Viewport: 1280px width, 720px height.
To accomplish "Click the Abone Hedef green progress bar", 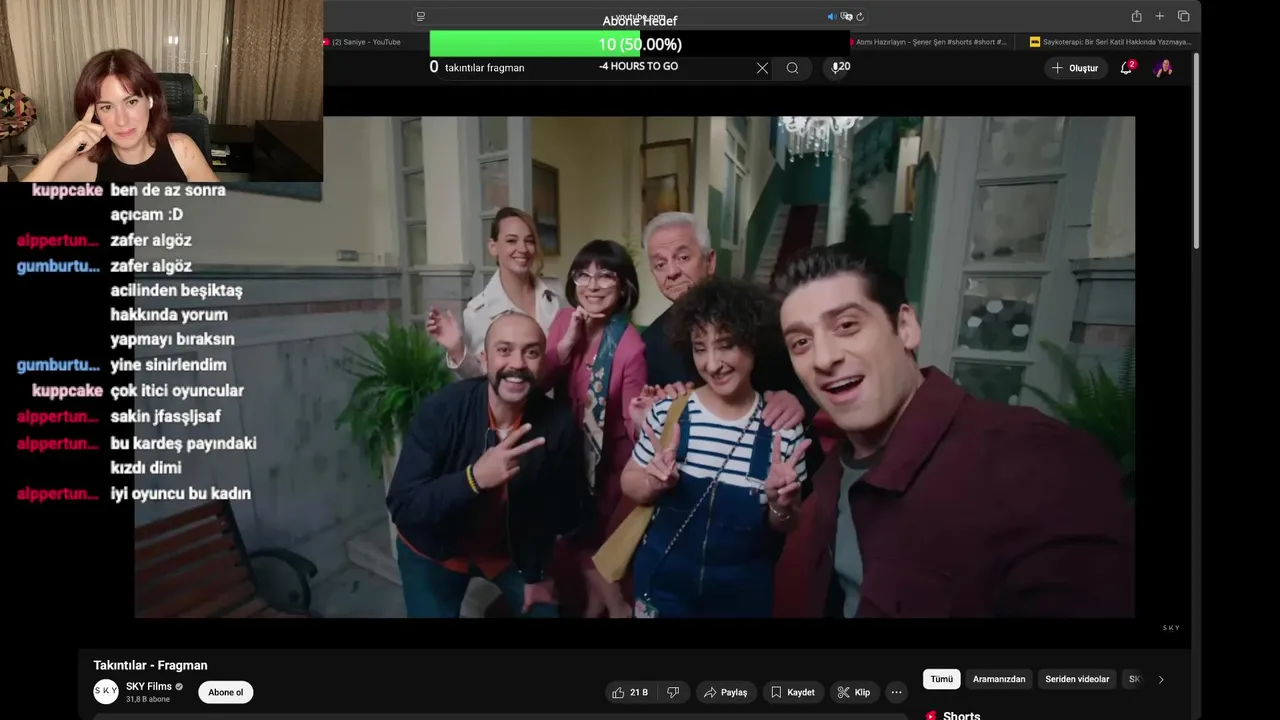I will pos(534,44).
